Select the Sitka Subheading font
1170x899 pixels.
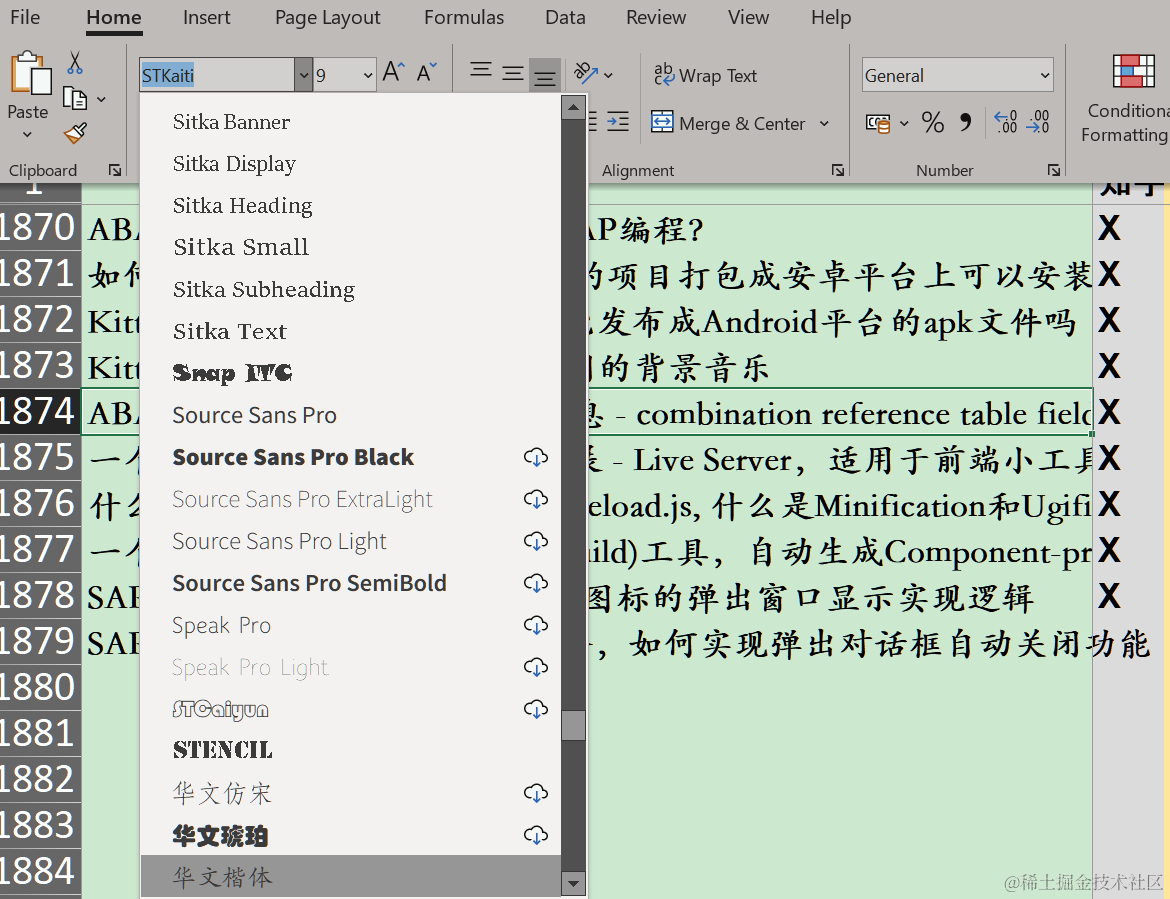(x=351, y=289)
